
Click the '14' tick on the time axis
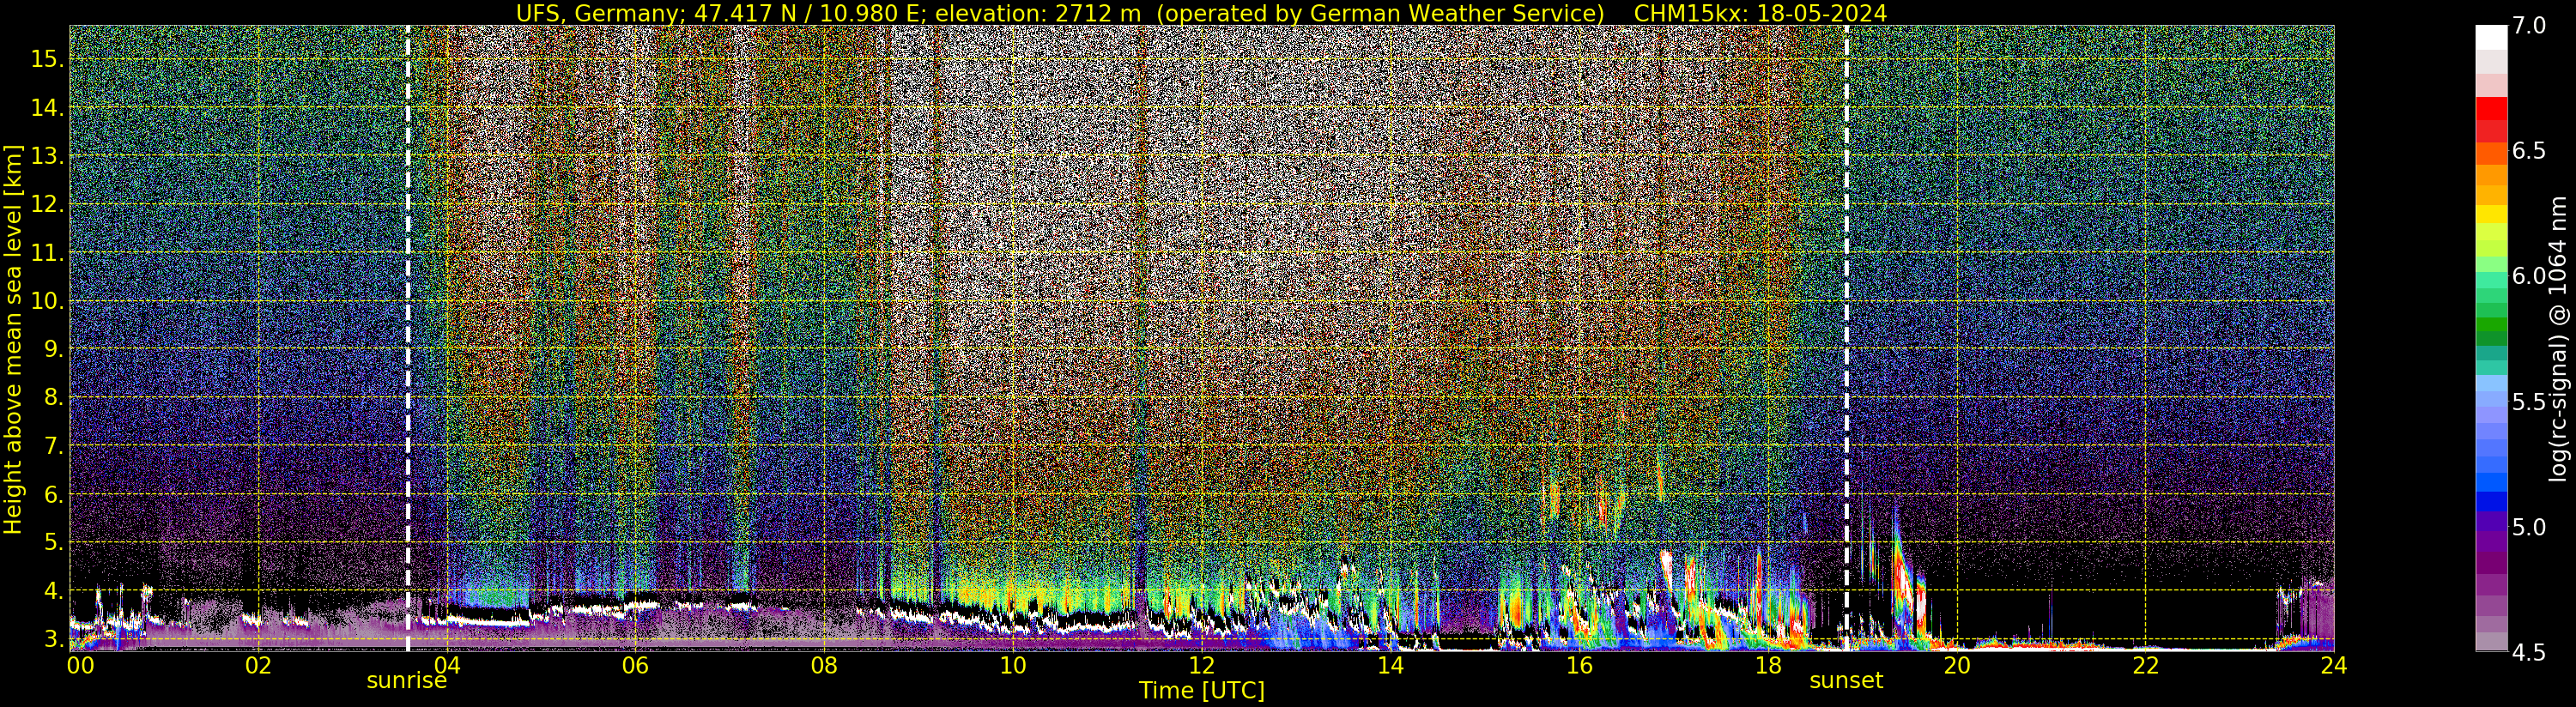(1390, 665)
